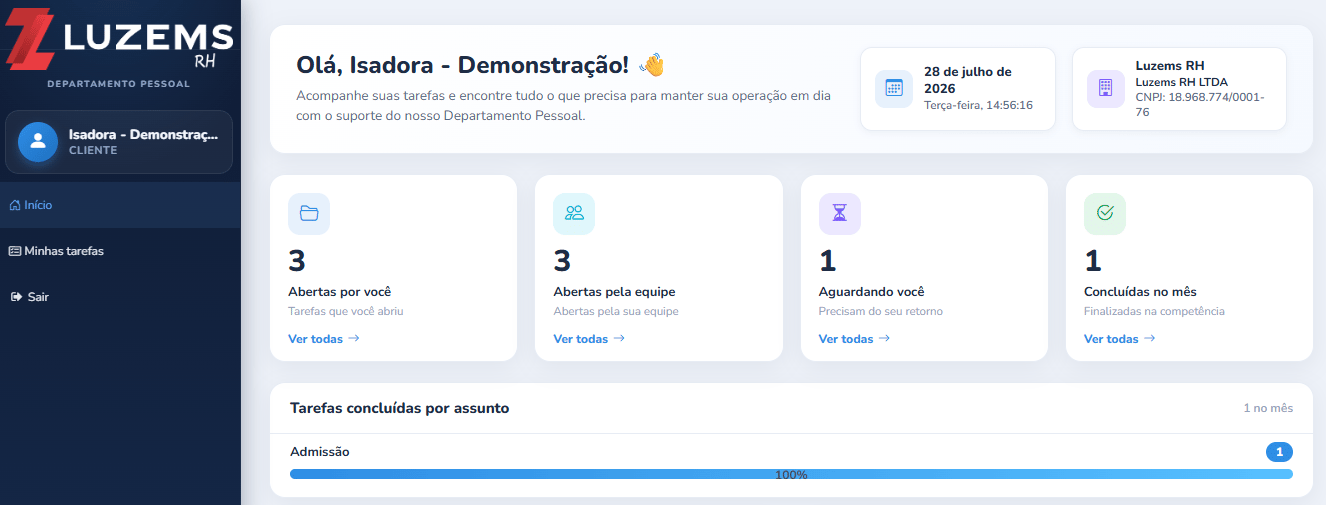Image resolution: width=1326 pixels, height=505 pixels.
Task: Click the DEPARTAMENTO PESSOAL sidebar caption
Action: [119, 84]
